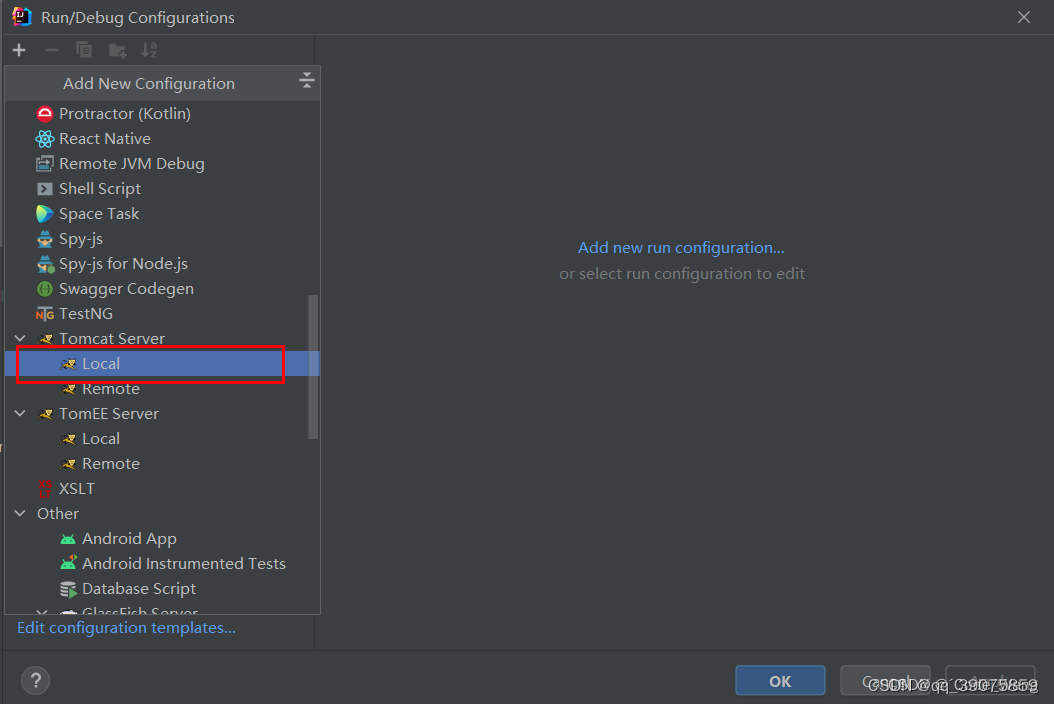Viewport: 1054px width, 704px height.
Task: Open Edit configuration templates link
Action: [126, 627]
